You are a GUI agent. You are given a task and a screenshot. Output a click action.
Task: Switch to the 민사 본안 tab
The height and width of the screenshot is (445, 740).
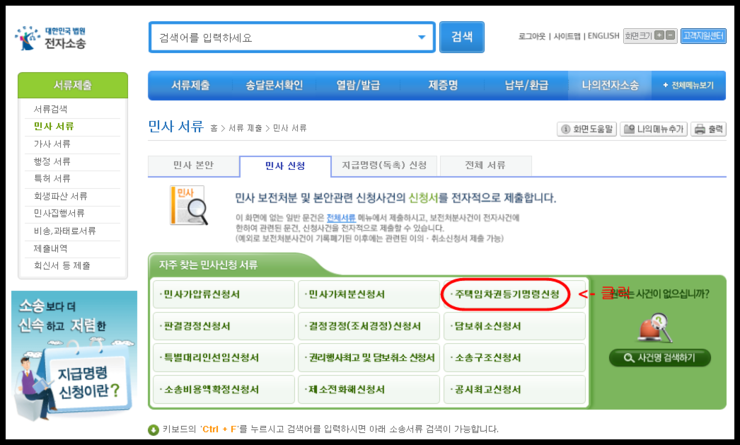pos(193,166)
